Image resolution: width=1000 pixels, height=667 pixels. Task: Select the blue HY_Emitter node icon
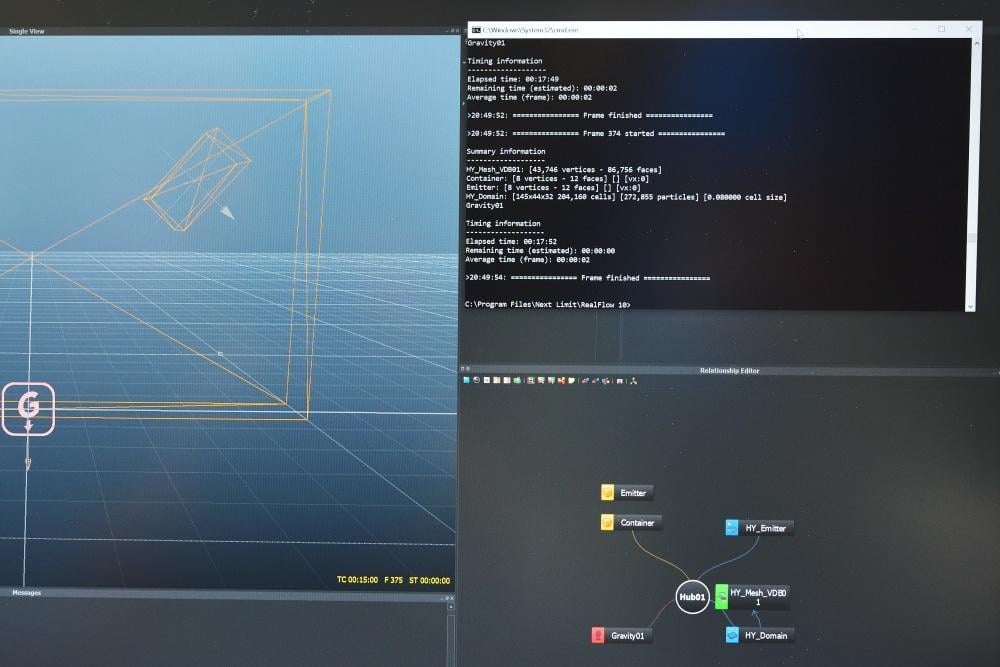pyautogui.click(x=730, y=527)
